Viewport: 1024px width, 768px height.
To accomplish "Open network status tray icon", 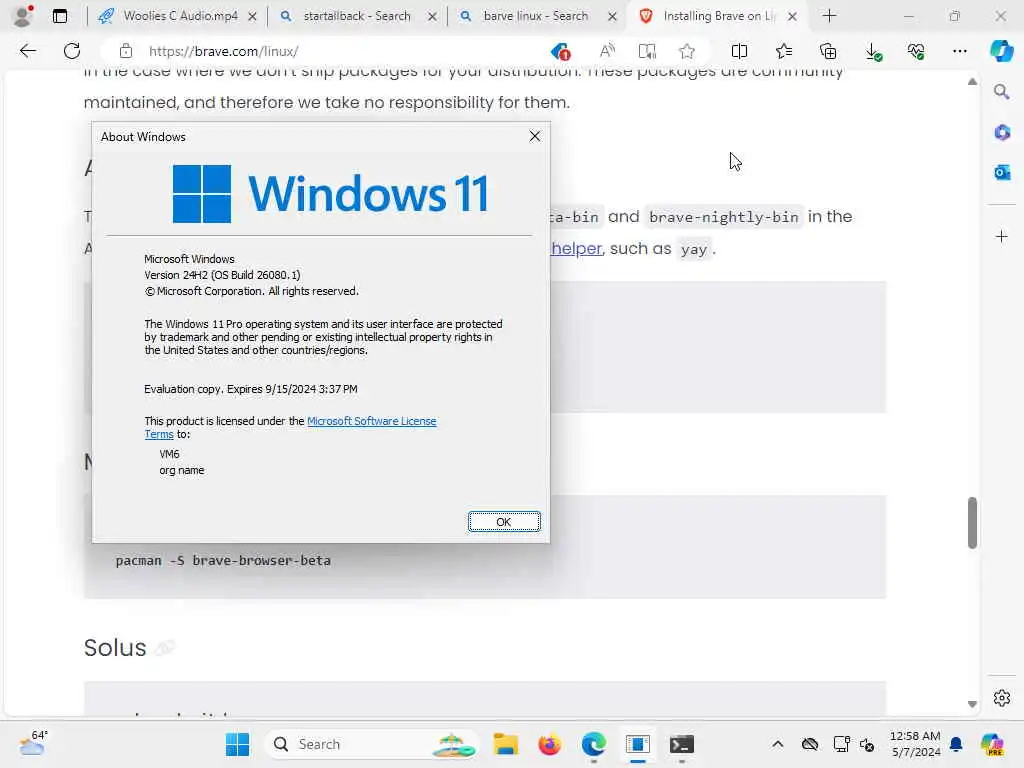I will 841,744.
